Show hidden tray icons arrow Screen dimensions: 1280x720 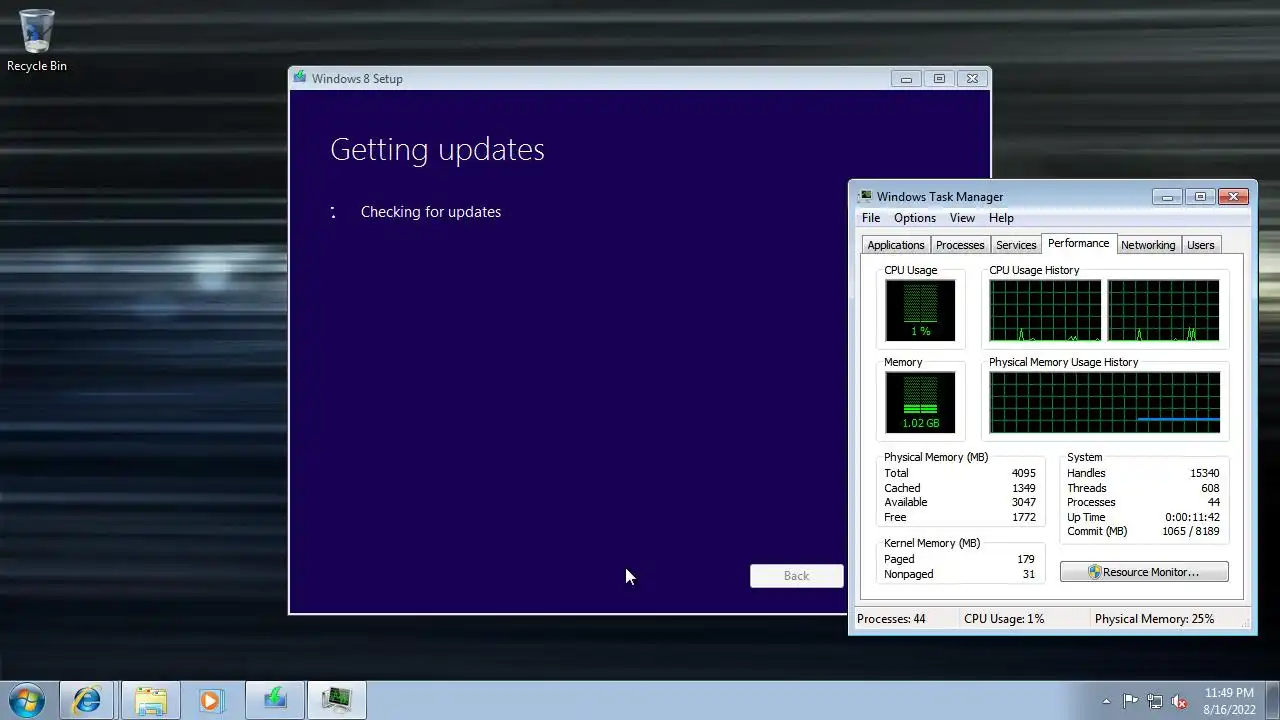(1106, 701)
